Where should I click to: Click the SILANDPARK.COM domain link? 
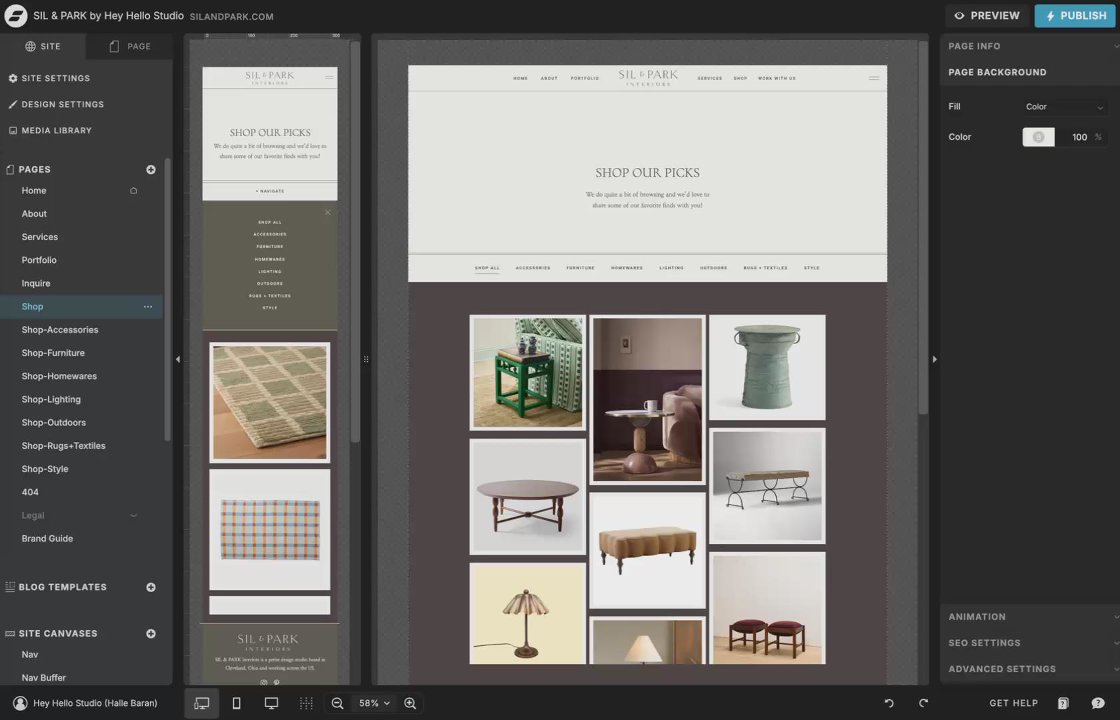(x=231, y=16)
